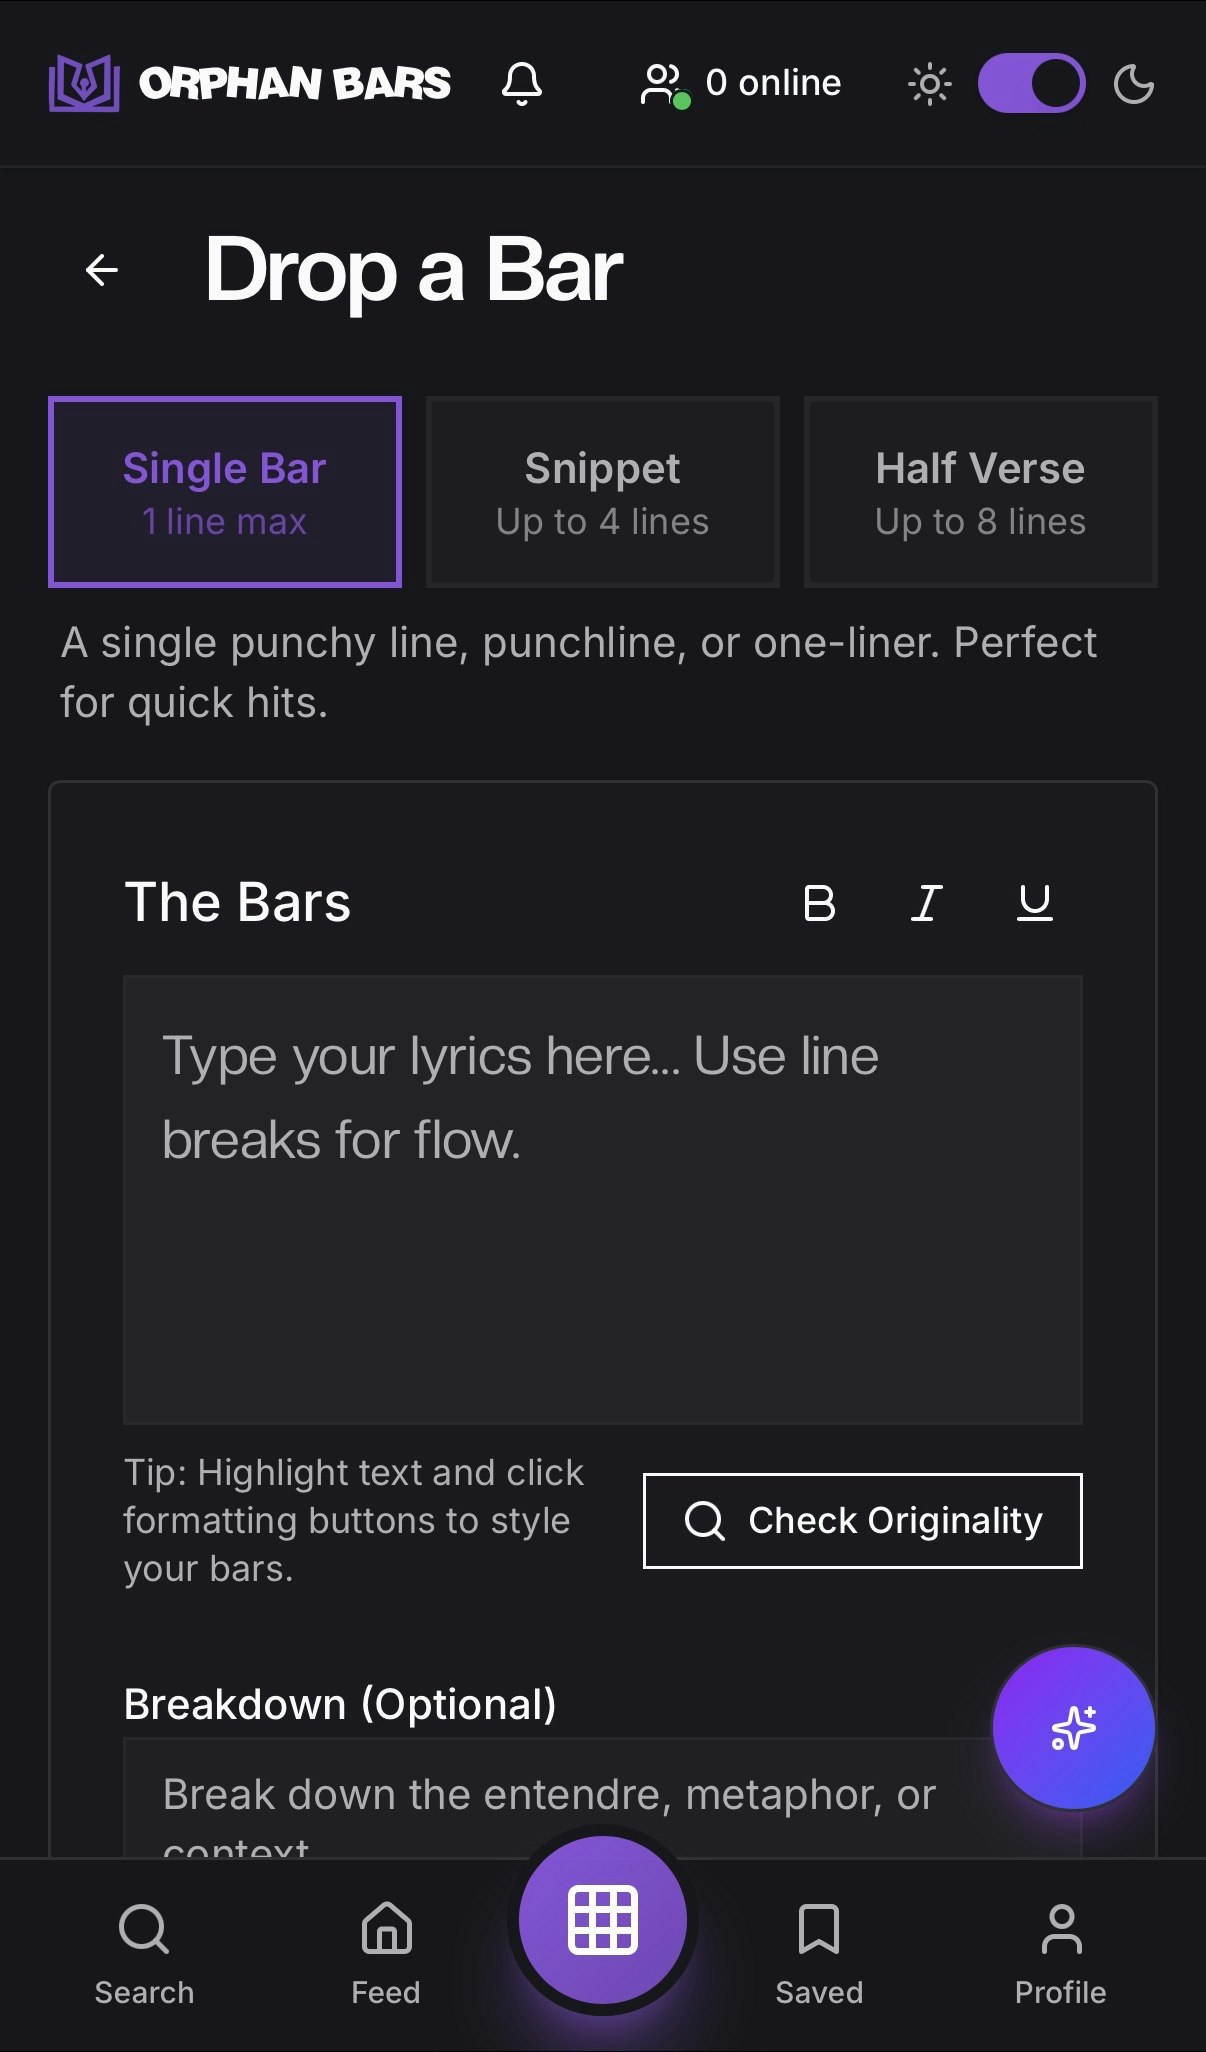Screen dimensions: 1206x2052
Task: Switch to Single Bar mode
Action: (x=224, y=491)
